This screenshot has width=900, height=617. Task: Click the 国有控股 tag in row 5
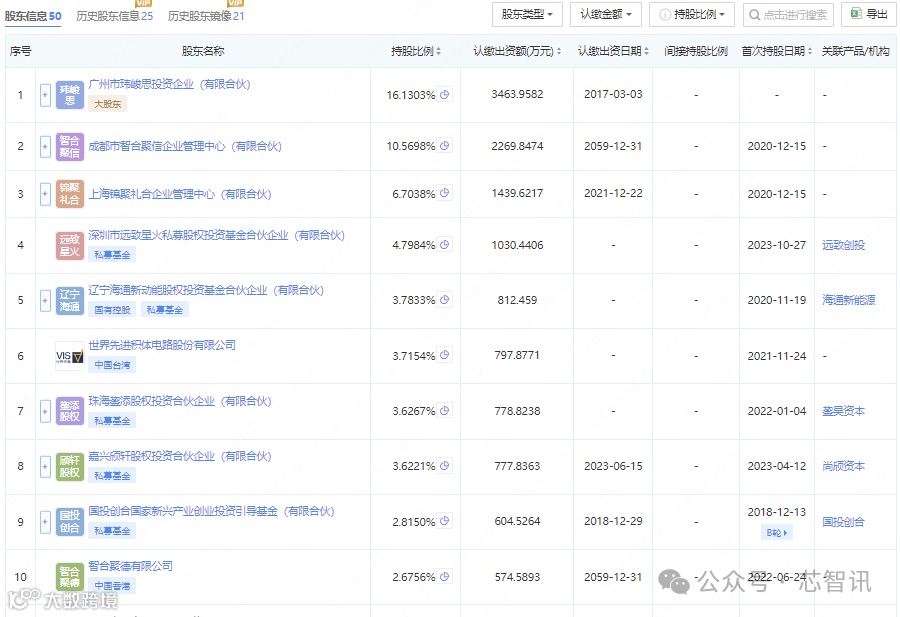112,310
